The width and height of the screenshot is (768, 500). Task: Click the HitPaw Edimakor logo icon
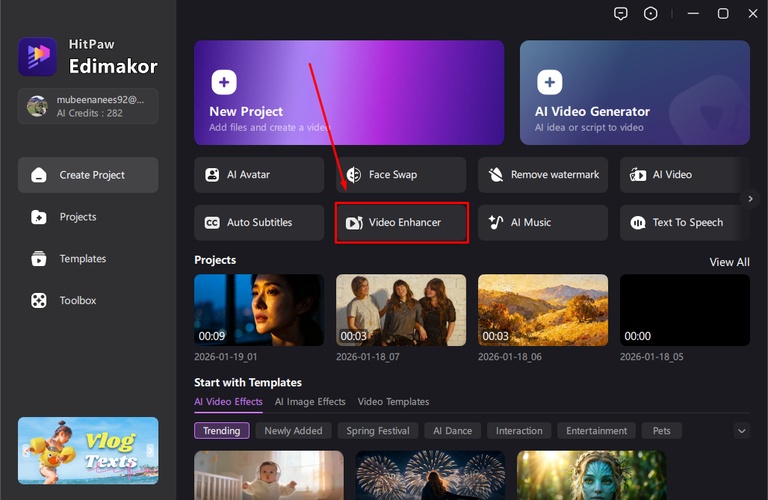pyautogui.click(x=37, y=56)
